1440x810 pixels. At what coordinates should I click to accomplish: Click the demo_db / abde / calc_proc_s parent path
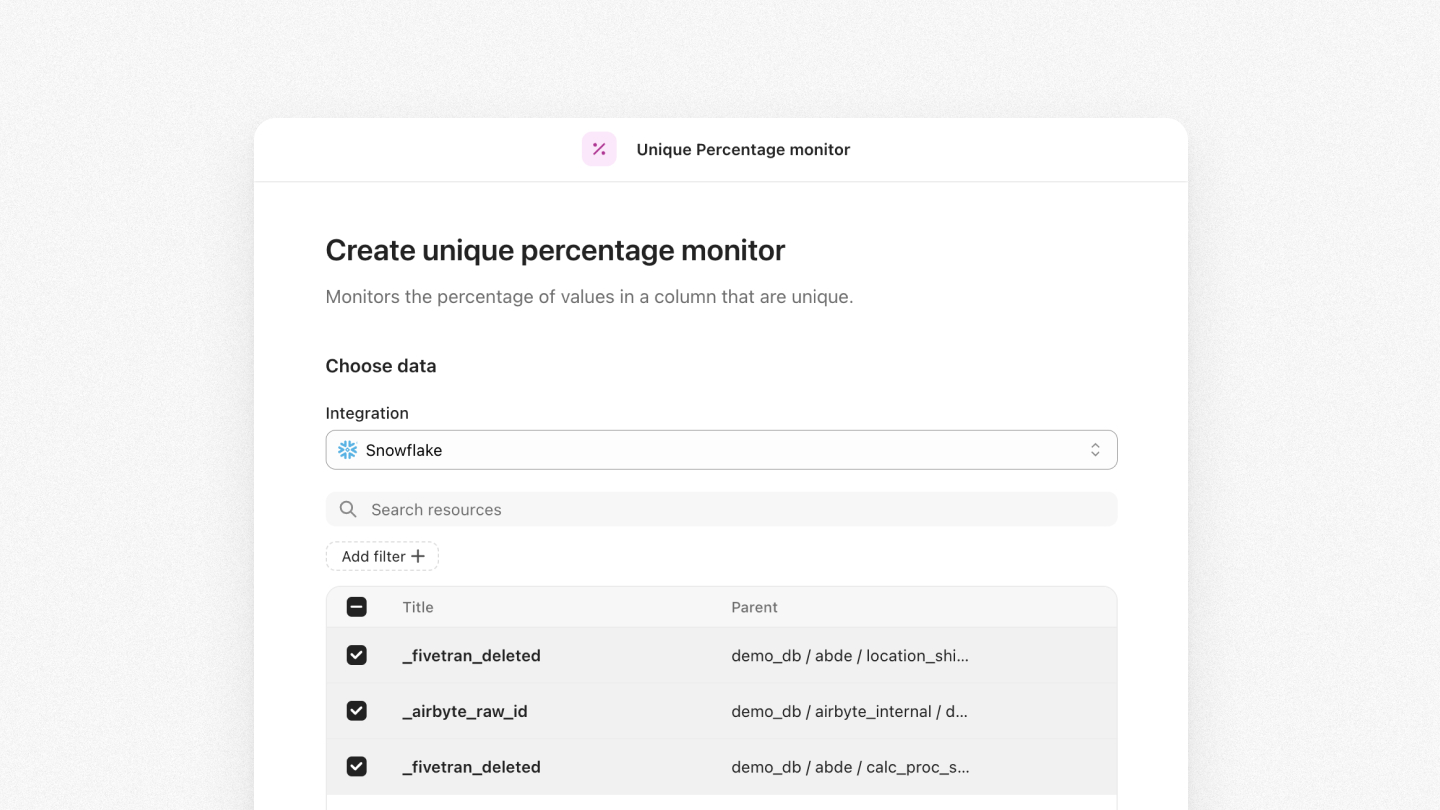pyautogui.click(x=849, y=767)
